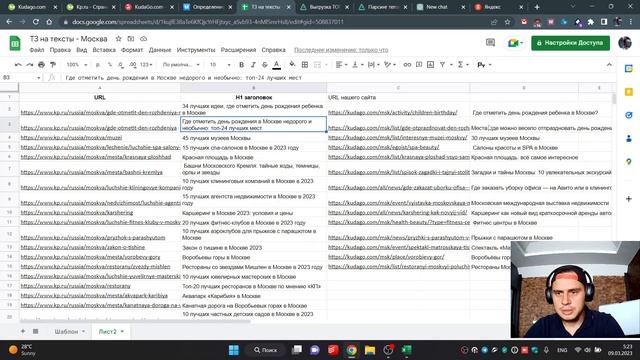Switch to the Шаблон sheet tab
640x360 pixels.
coord(66,331)
